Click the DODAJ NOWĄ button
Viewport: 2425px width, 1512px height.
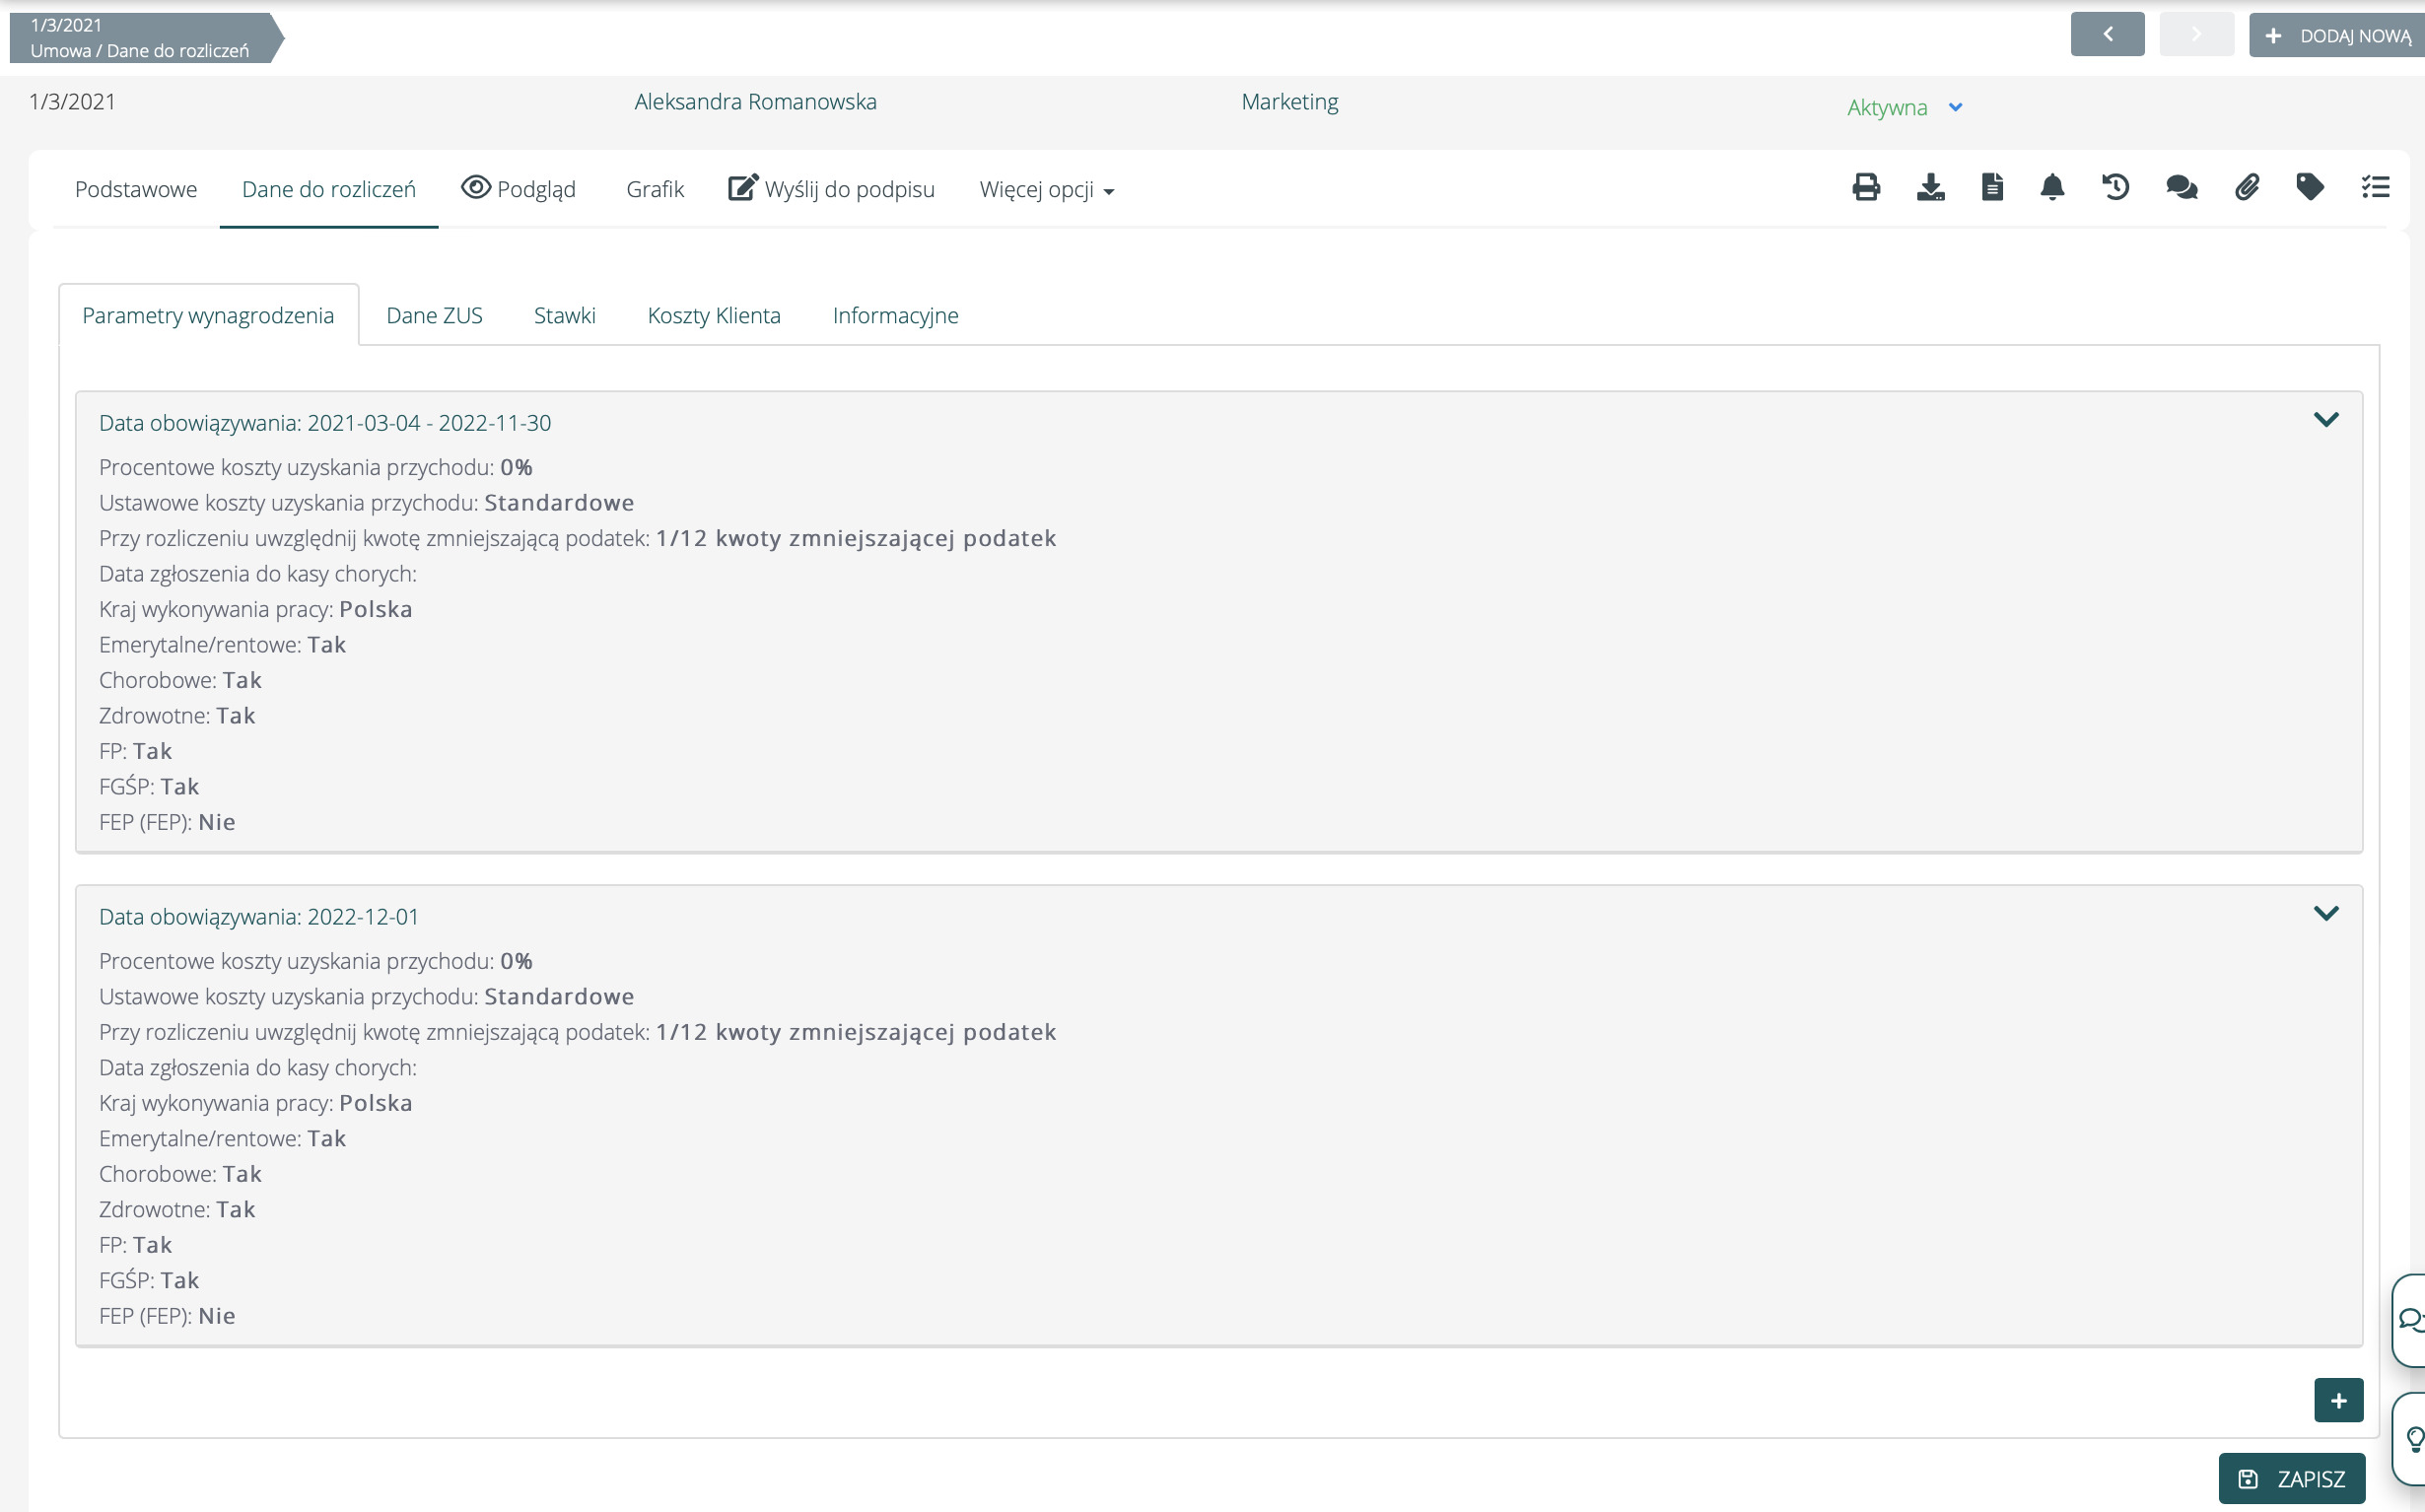[x=2336, y=36]
